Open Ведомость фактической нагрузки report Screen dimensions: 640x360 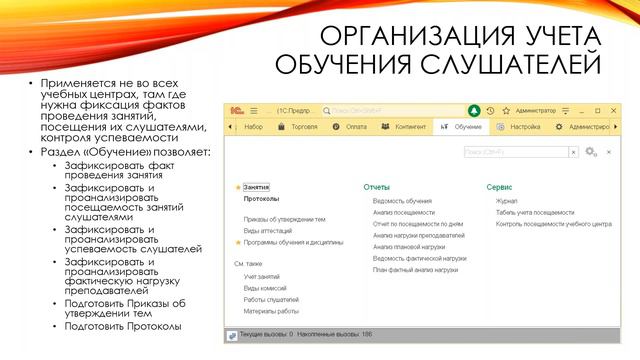pyautogui.click(x=420, y=258)
